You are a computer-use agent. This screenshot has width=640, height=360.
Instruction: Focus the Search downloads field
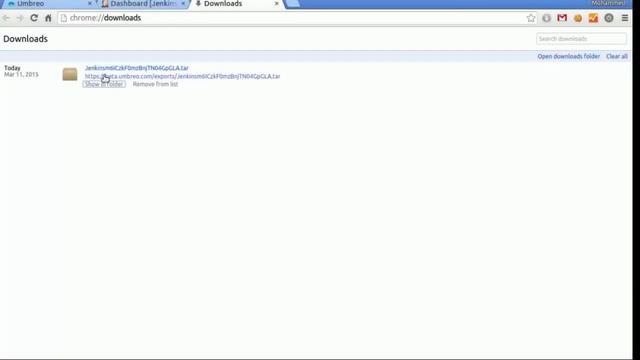(x=581, y=39)
